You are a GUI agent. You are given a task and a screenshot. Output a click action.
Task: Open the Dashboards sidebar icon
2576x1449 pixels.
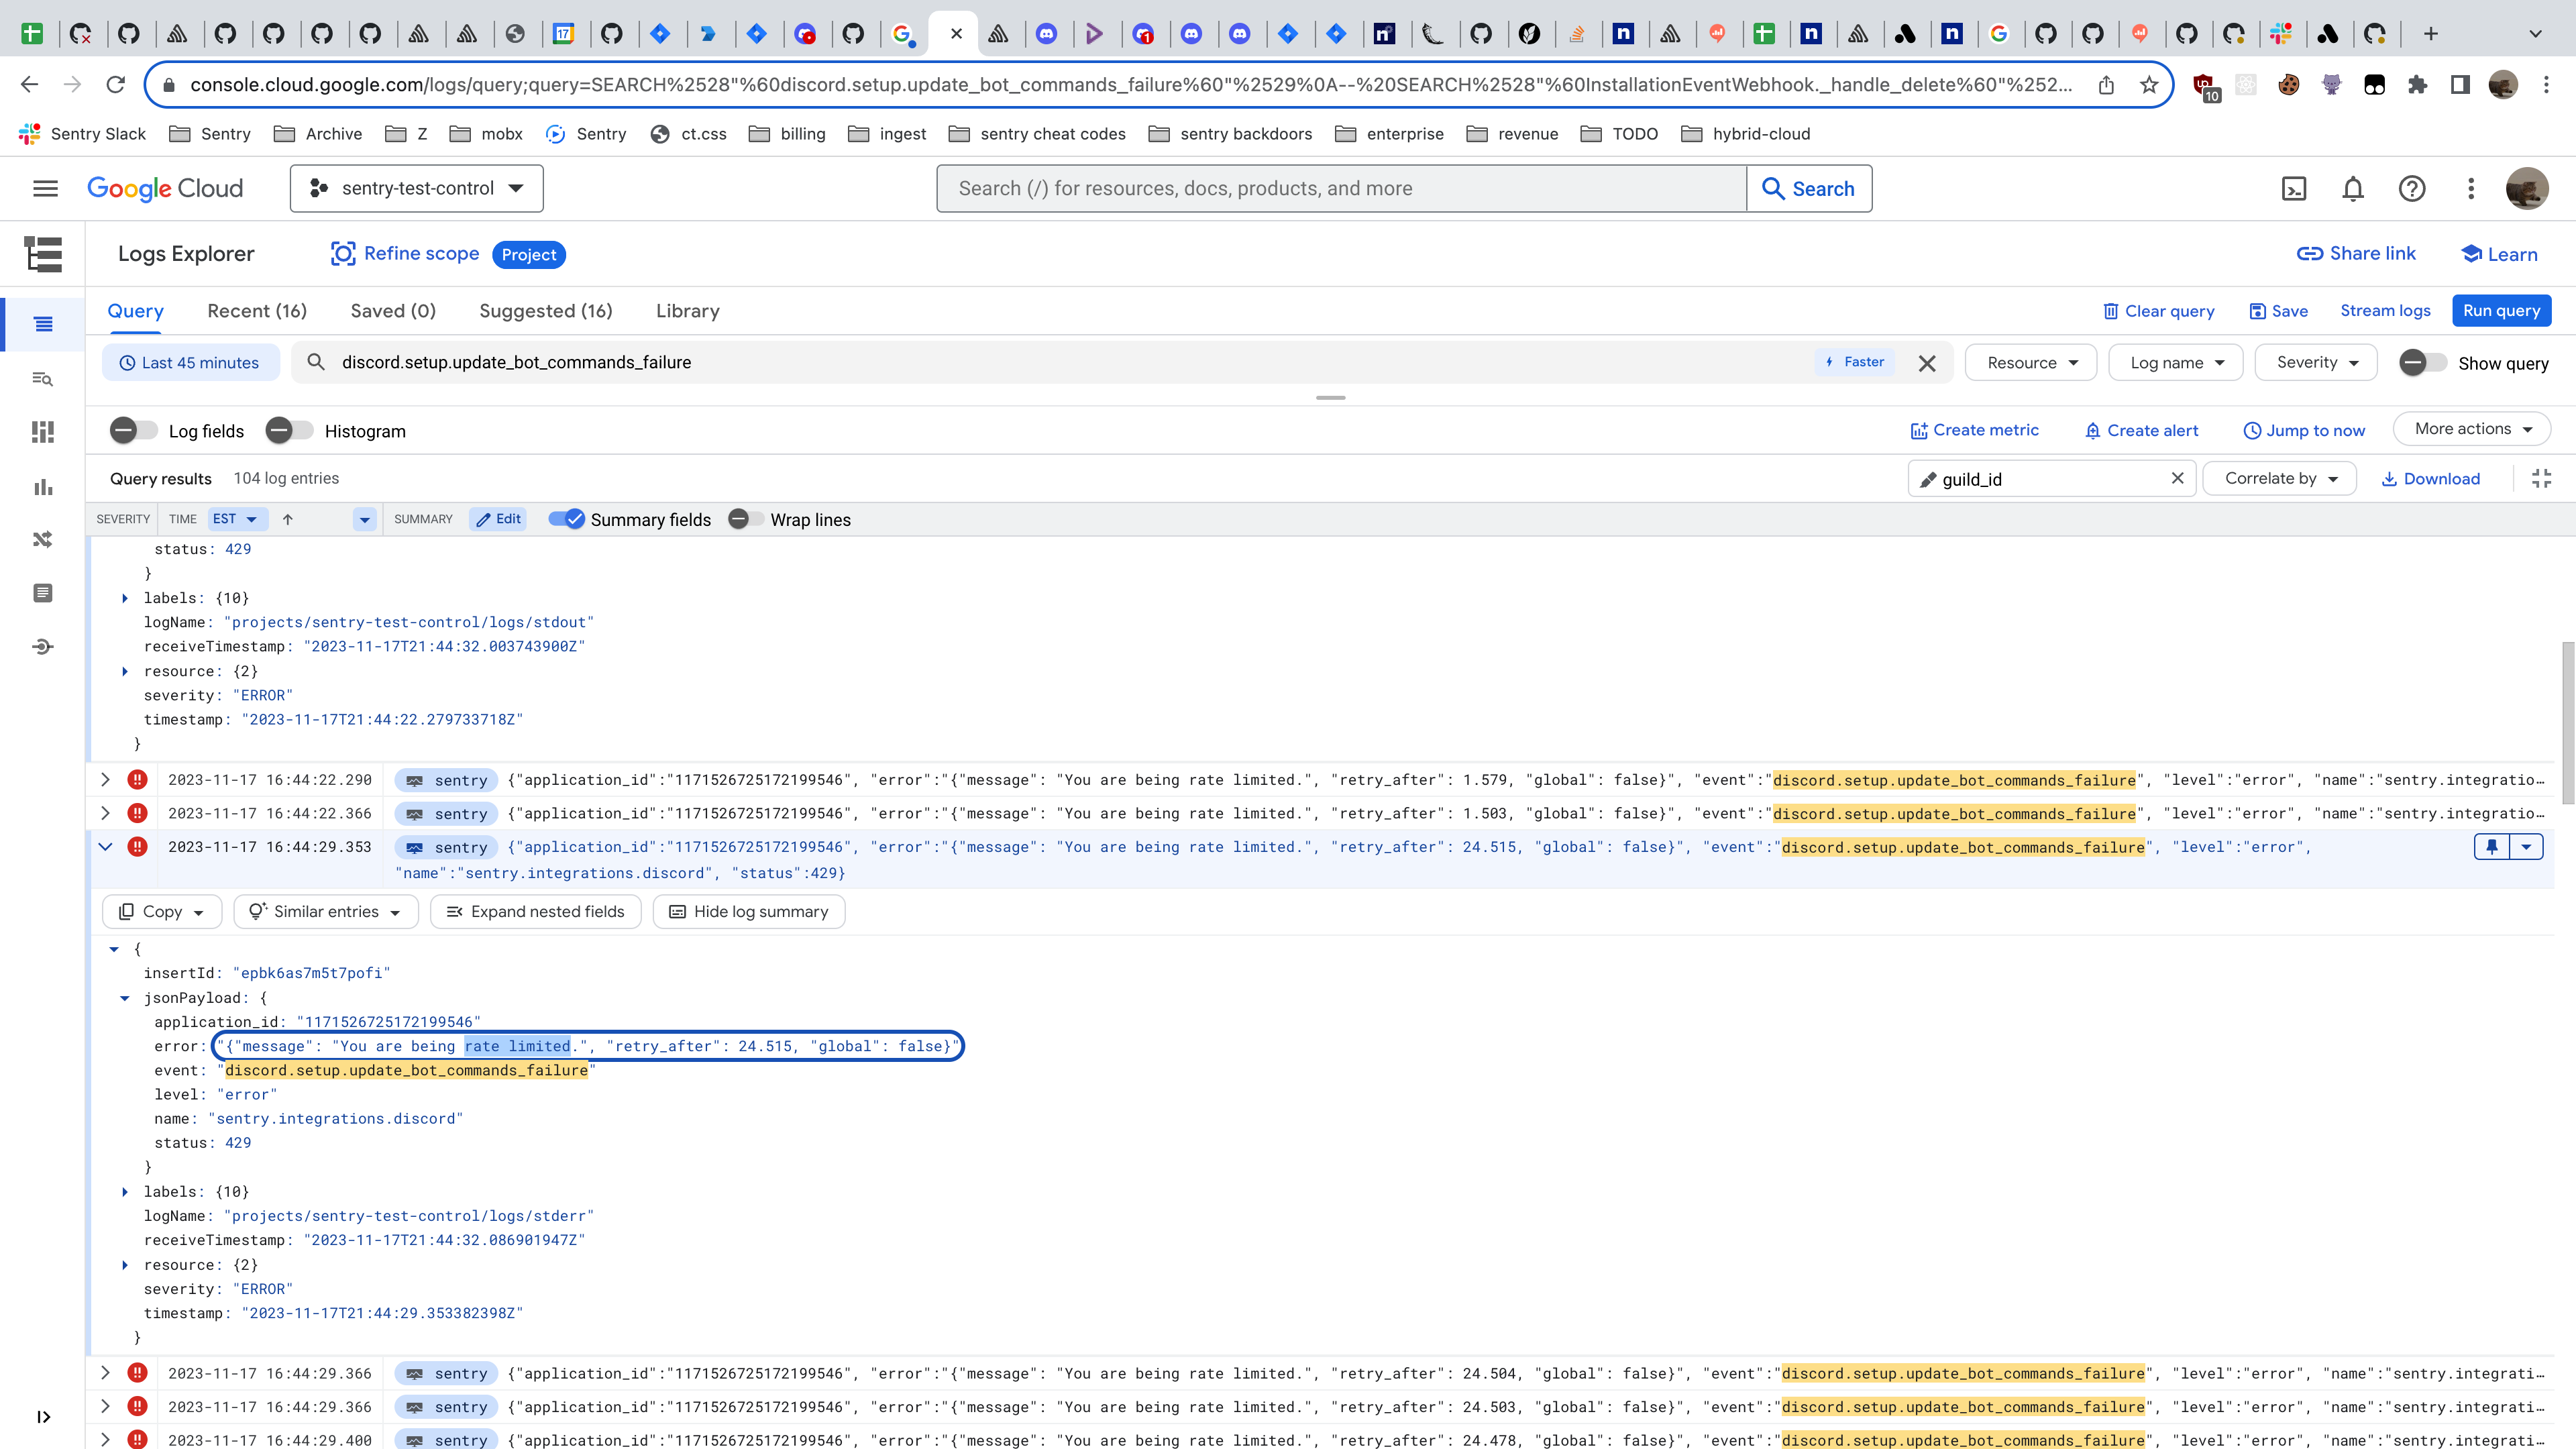click(x=43, y=432)
